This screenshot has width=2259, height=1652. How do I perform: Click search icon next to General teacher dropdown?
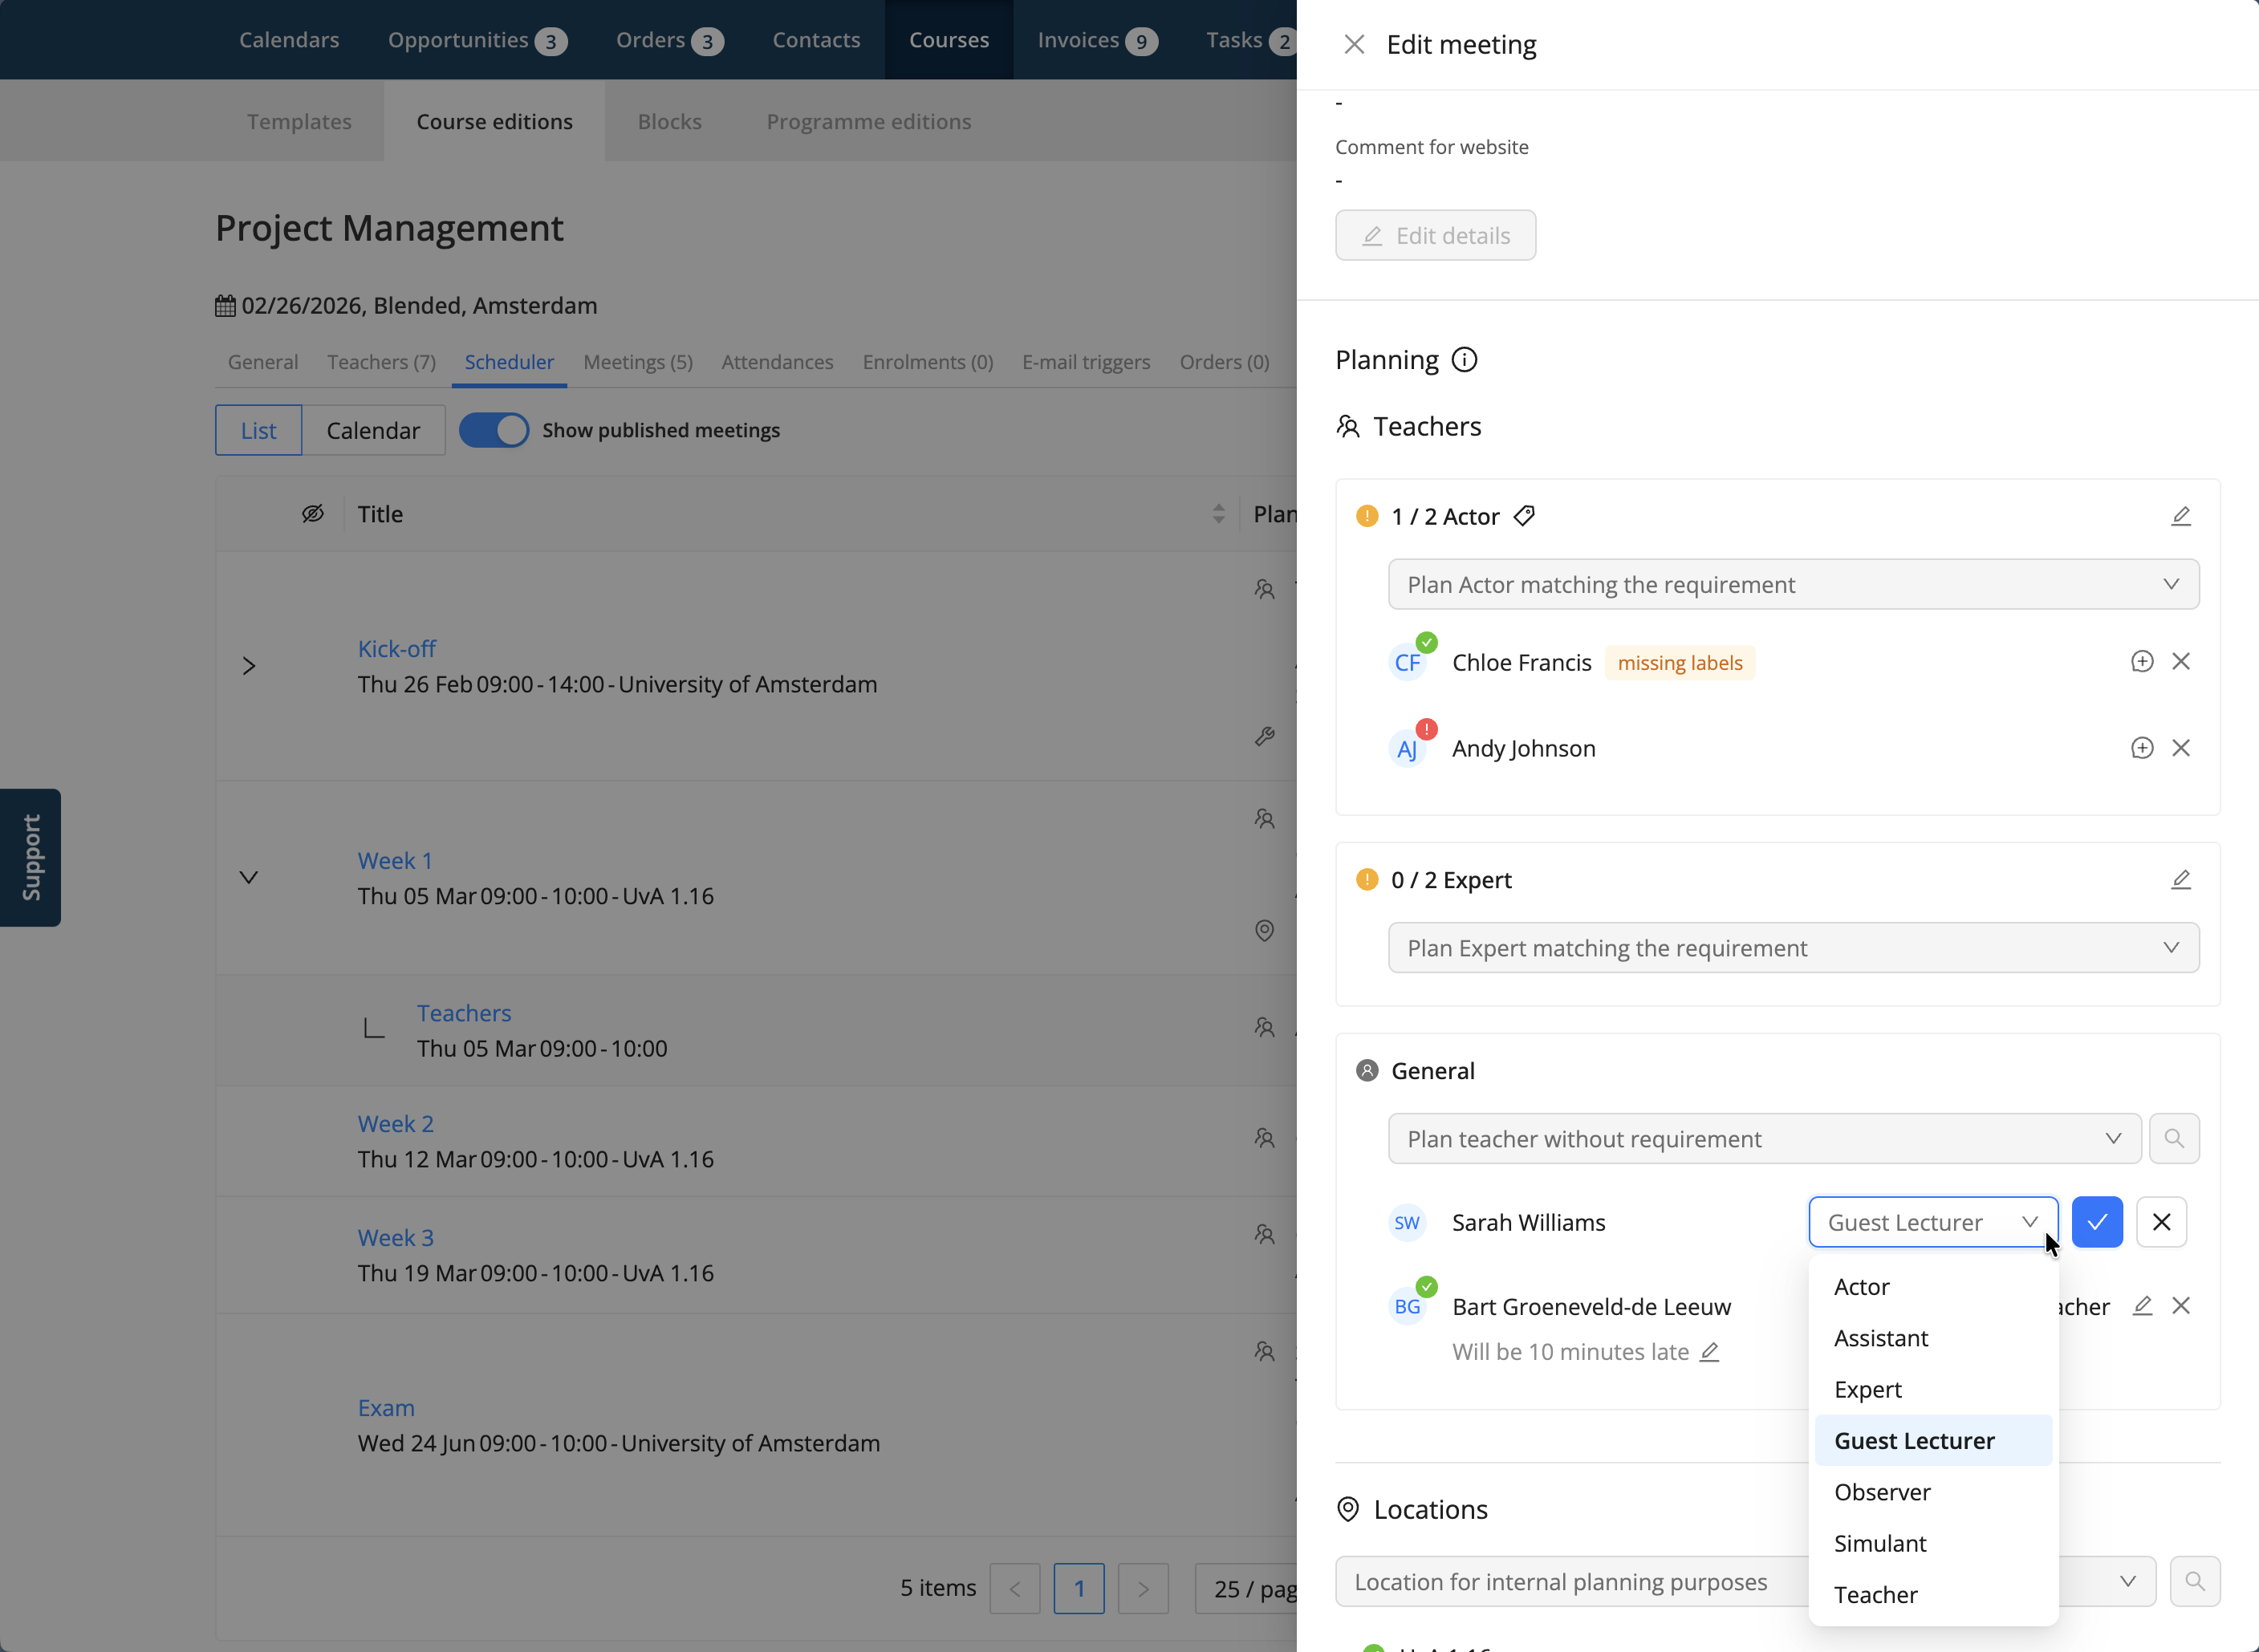click(2174, 1139)
